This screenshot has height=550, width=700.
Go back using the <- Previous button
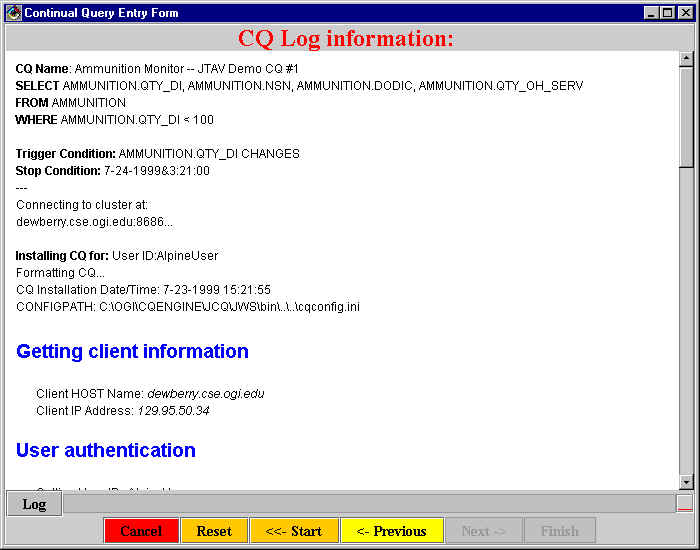[x=391, y=531]
